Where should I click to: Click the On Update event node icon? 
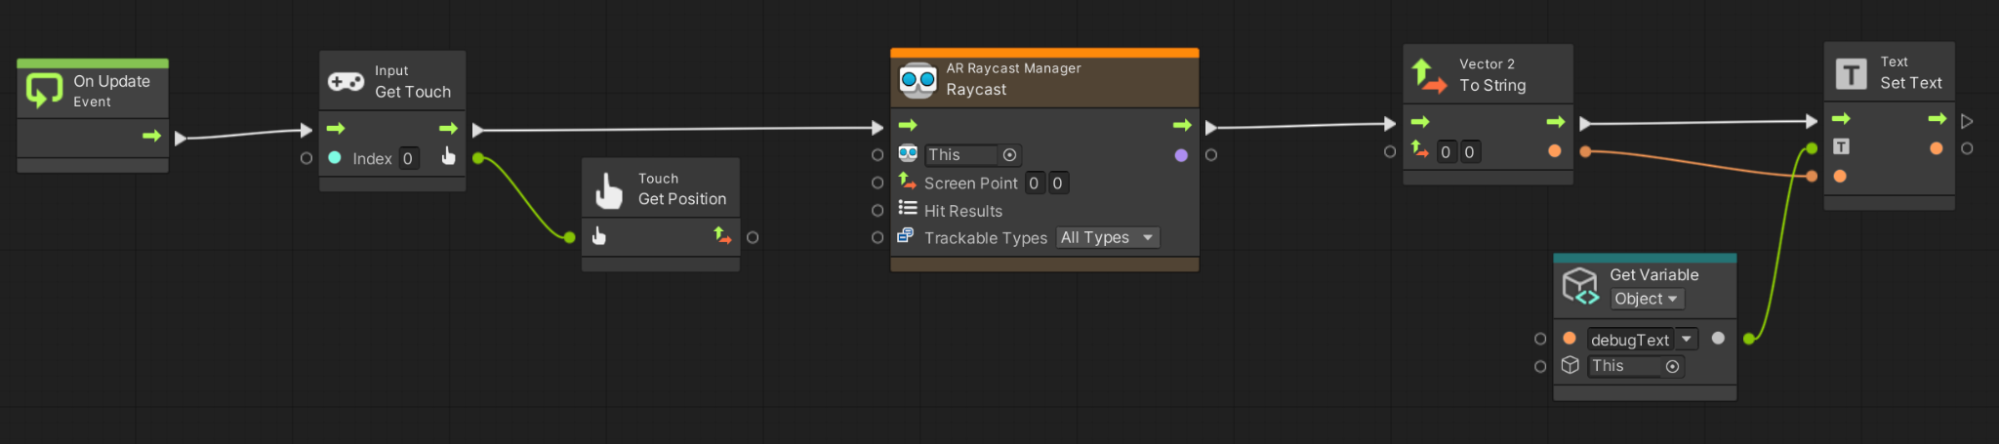click(44, 90)
